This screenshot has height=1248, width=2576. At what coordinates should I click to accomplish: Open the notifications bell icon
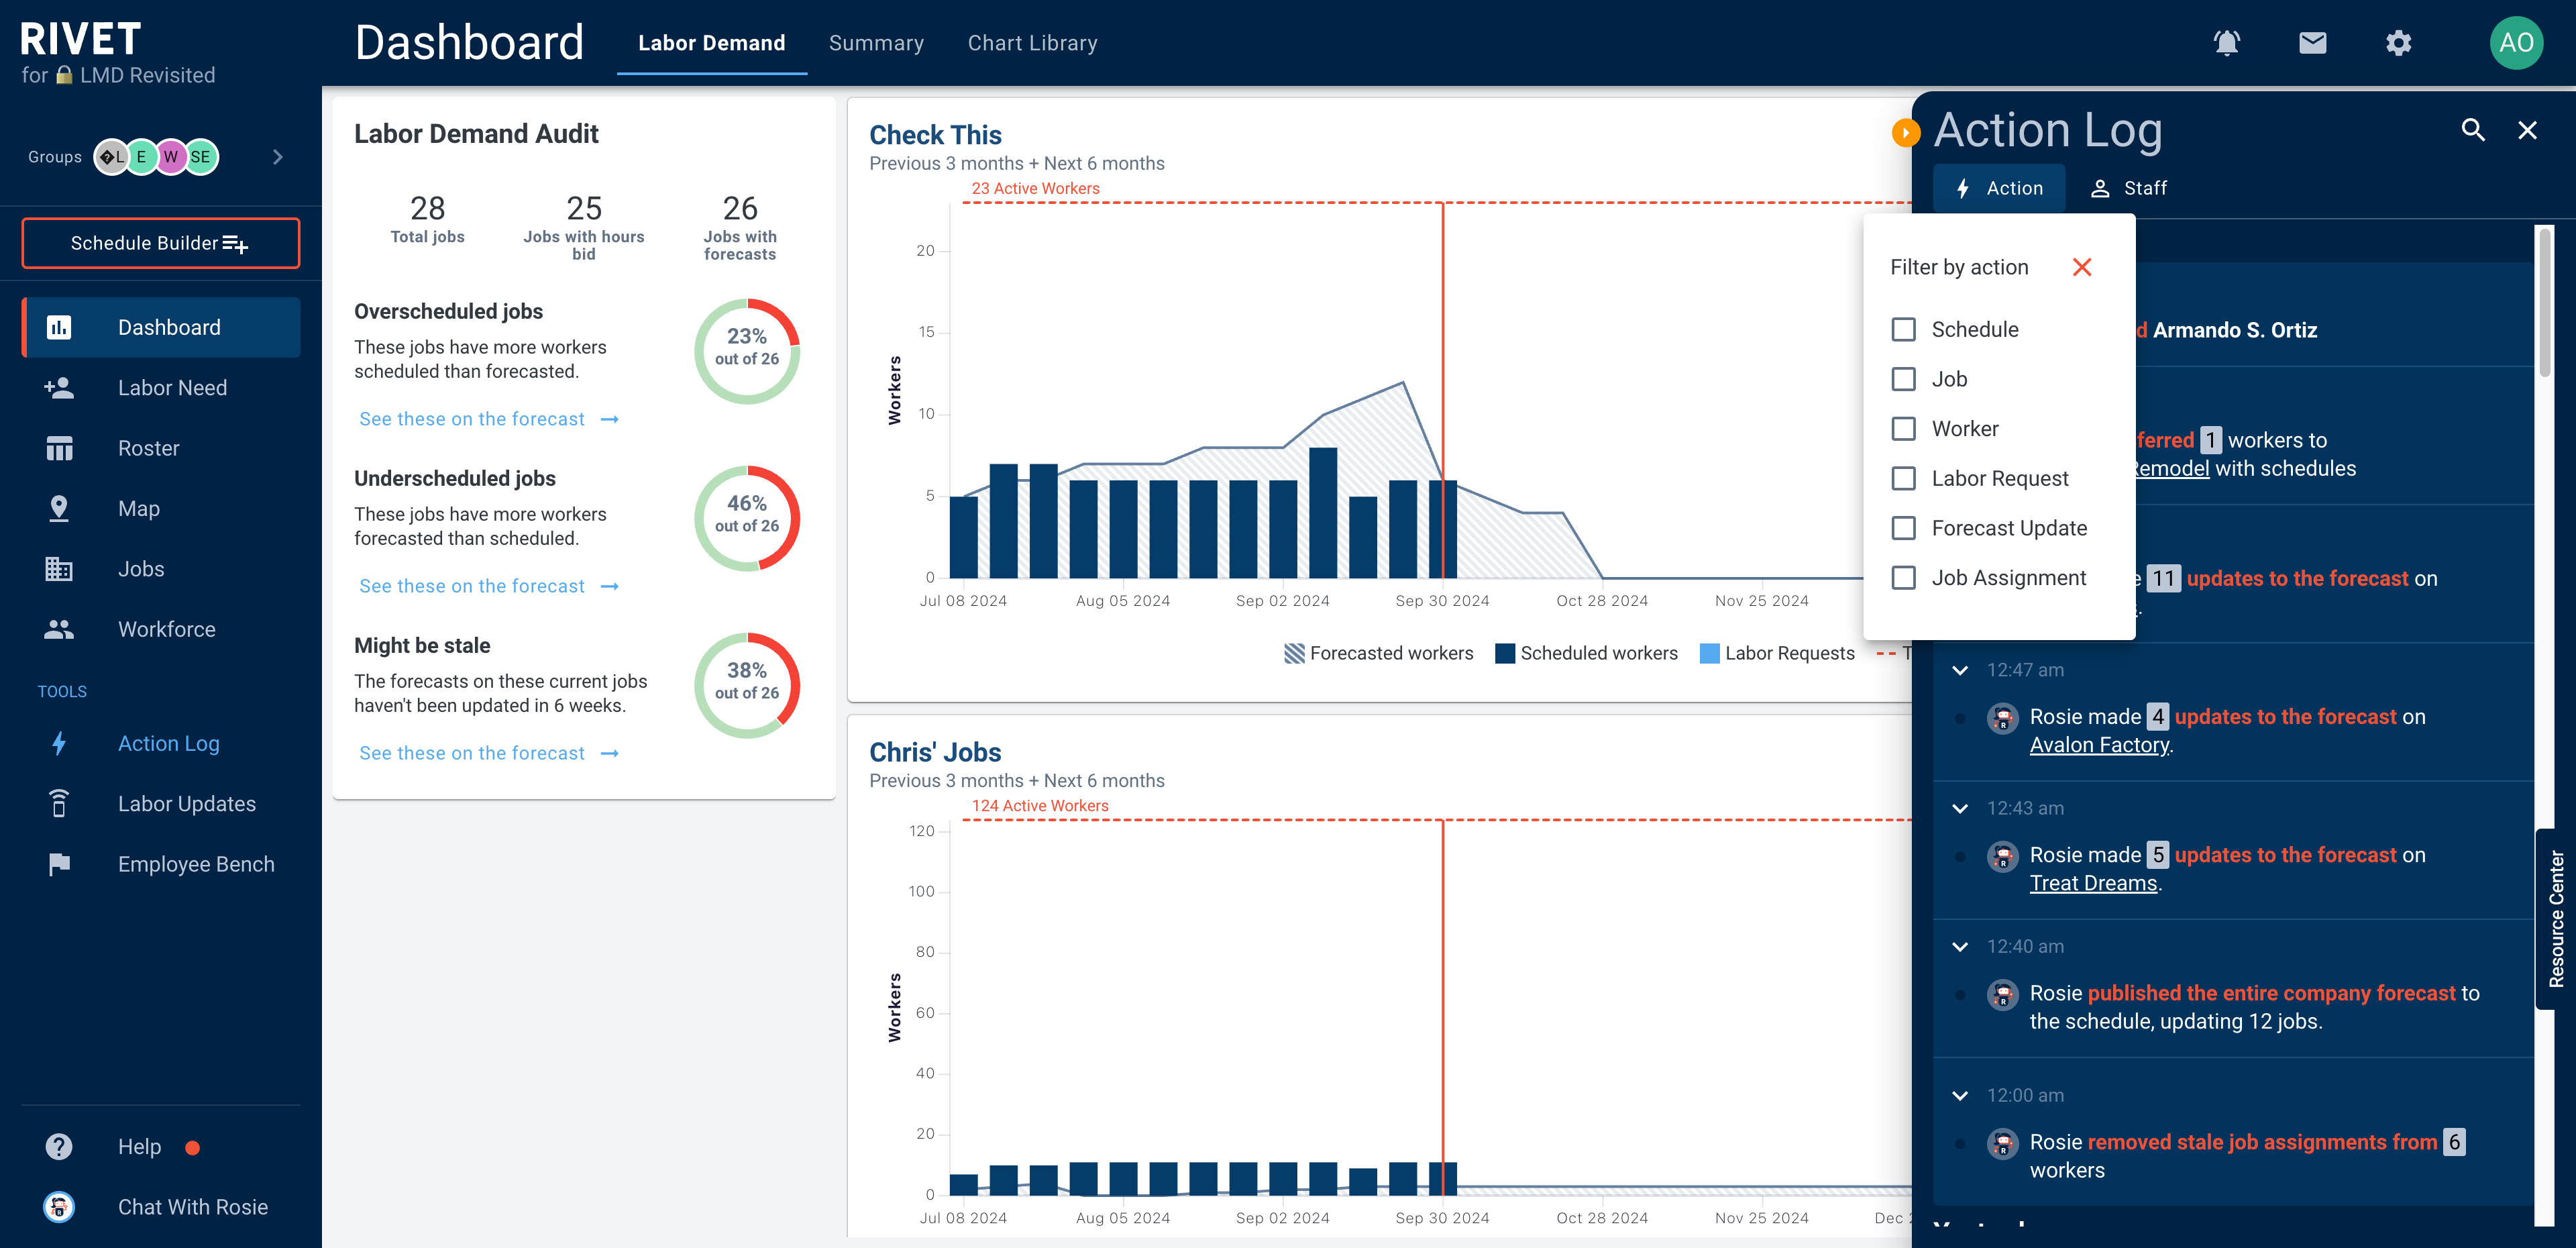point(2227,43)
